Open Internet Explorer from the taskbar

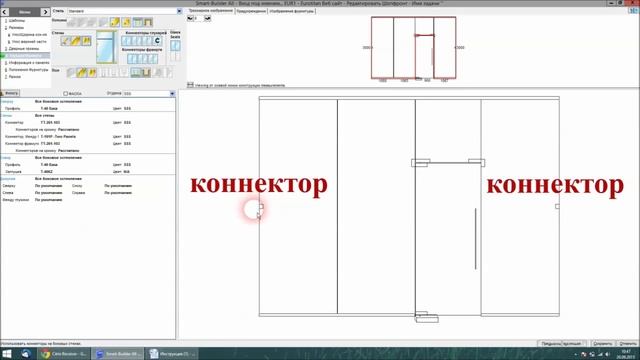pyautogui.click(x=26, y=354)
